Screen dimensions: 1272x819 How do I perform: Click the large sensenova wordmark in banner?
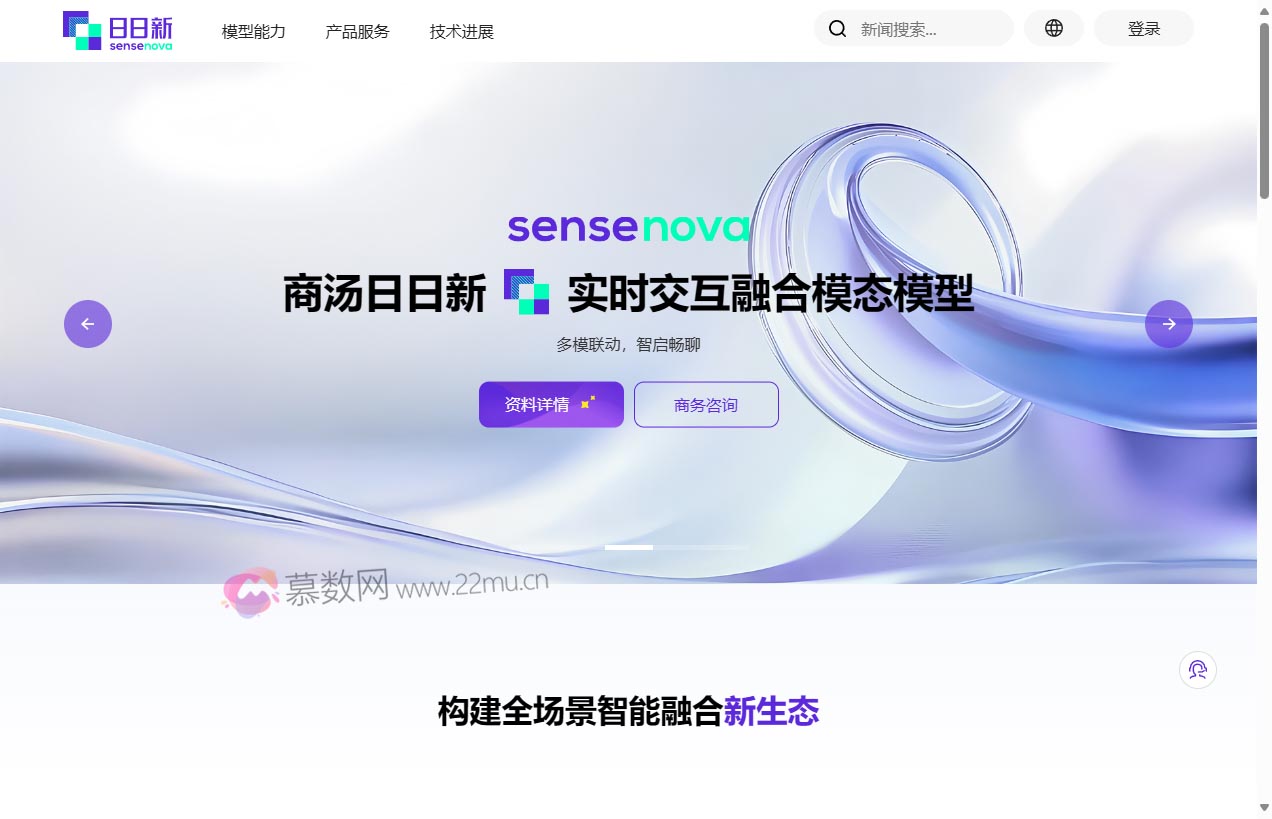pyautogui.click(x=629, y=228)
